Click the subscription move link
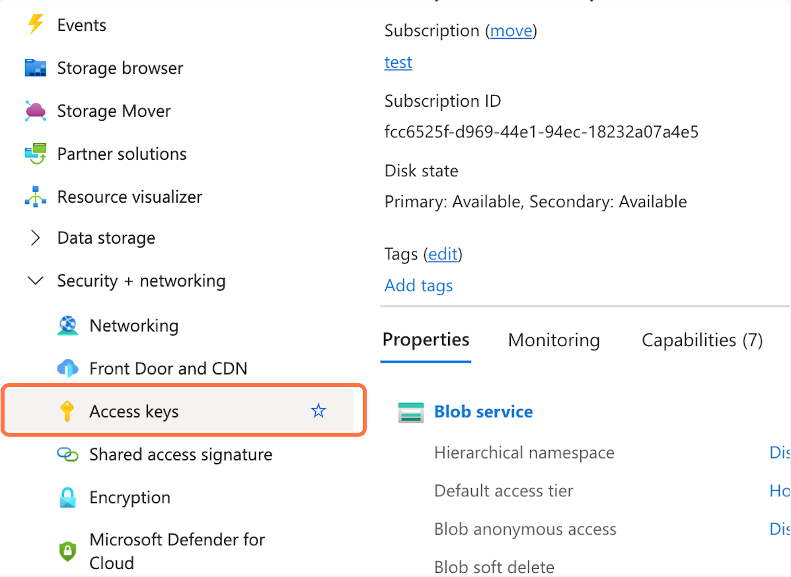 tap(511, 31)
